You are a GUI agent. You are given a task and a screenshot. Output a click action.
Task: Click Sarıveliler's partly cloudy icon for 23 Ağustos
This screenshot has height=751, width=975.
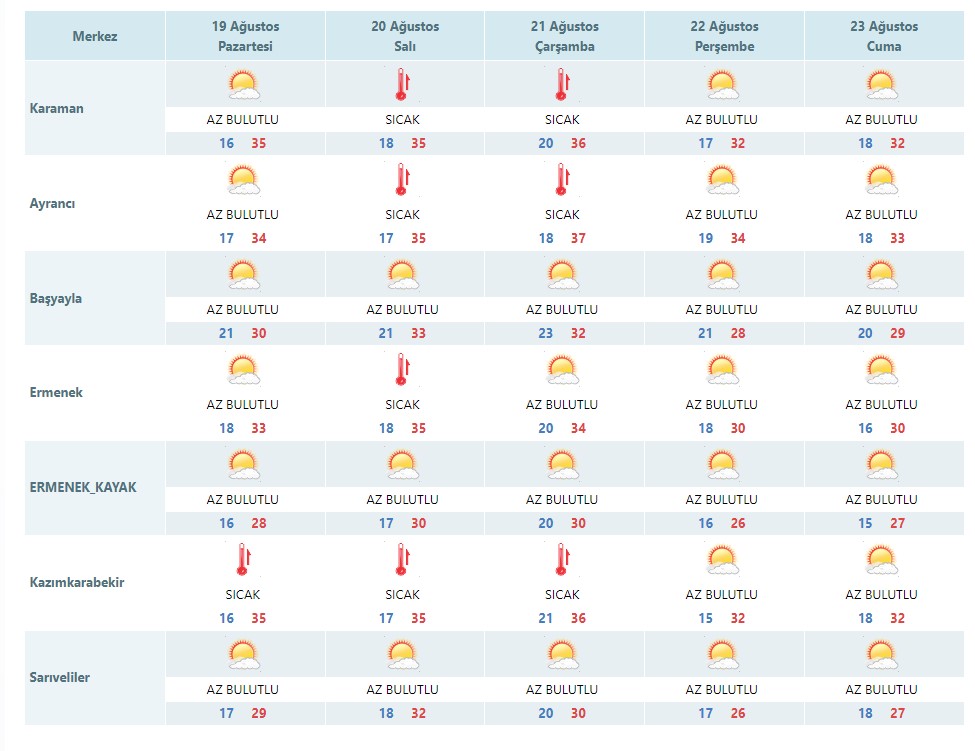click(x=882, y=655)
